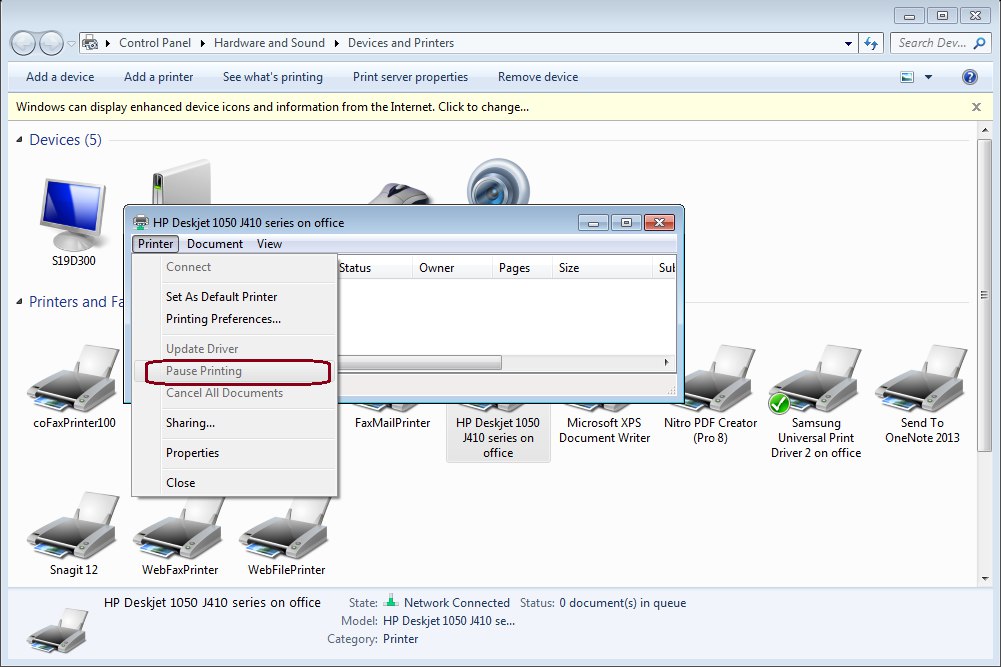Click the Devices and Printers address bar icon
This screenshot has height=667, width=1001.
tap(91, 43)
